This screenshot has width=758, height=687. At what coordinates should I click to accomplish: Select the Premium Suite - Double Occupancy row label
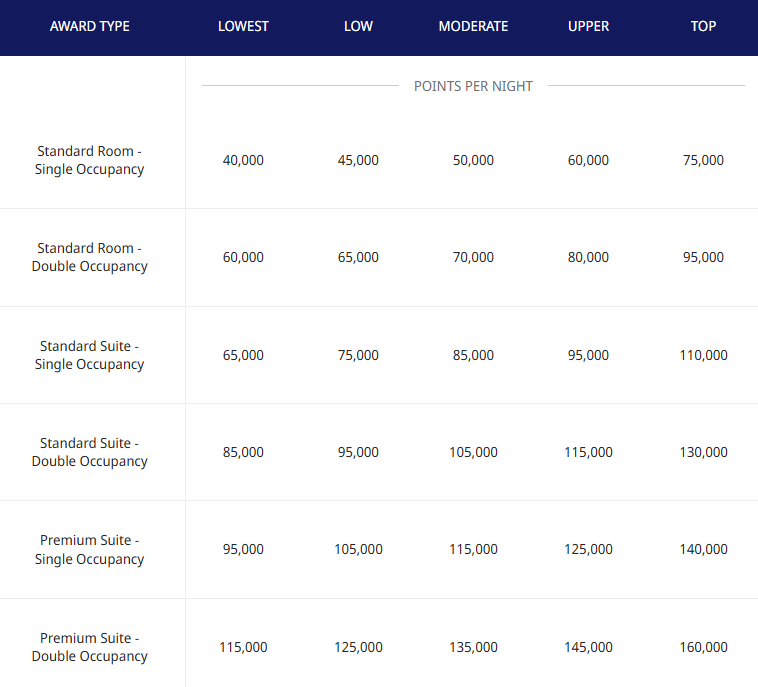[89, 647]
